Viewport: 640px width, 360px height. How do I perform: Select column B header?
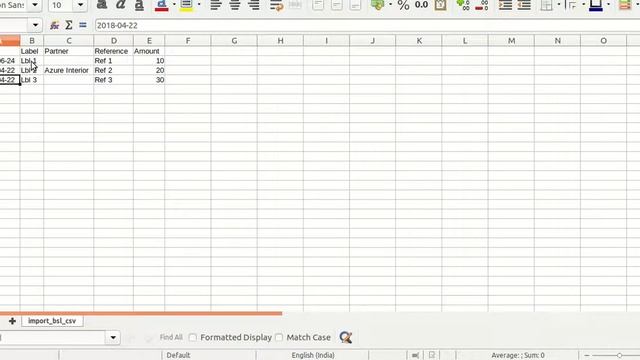(x=32, y=41)
